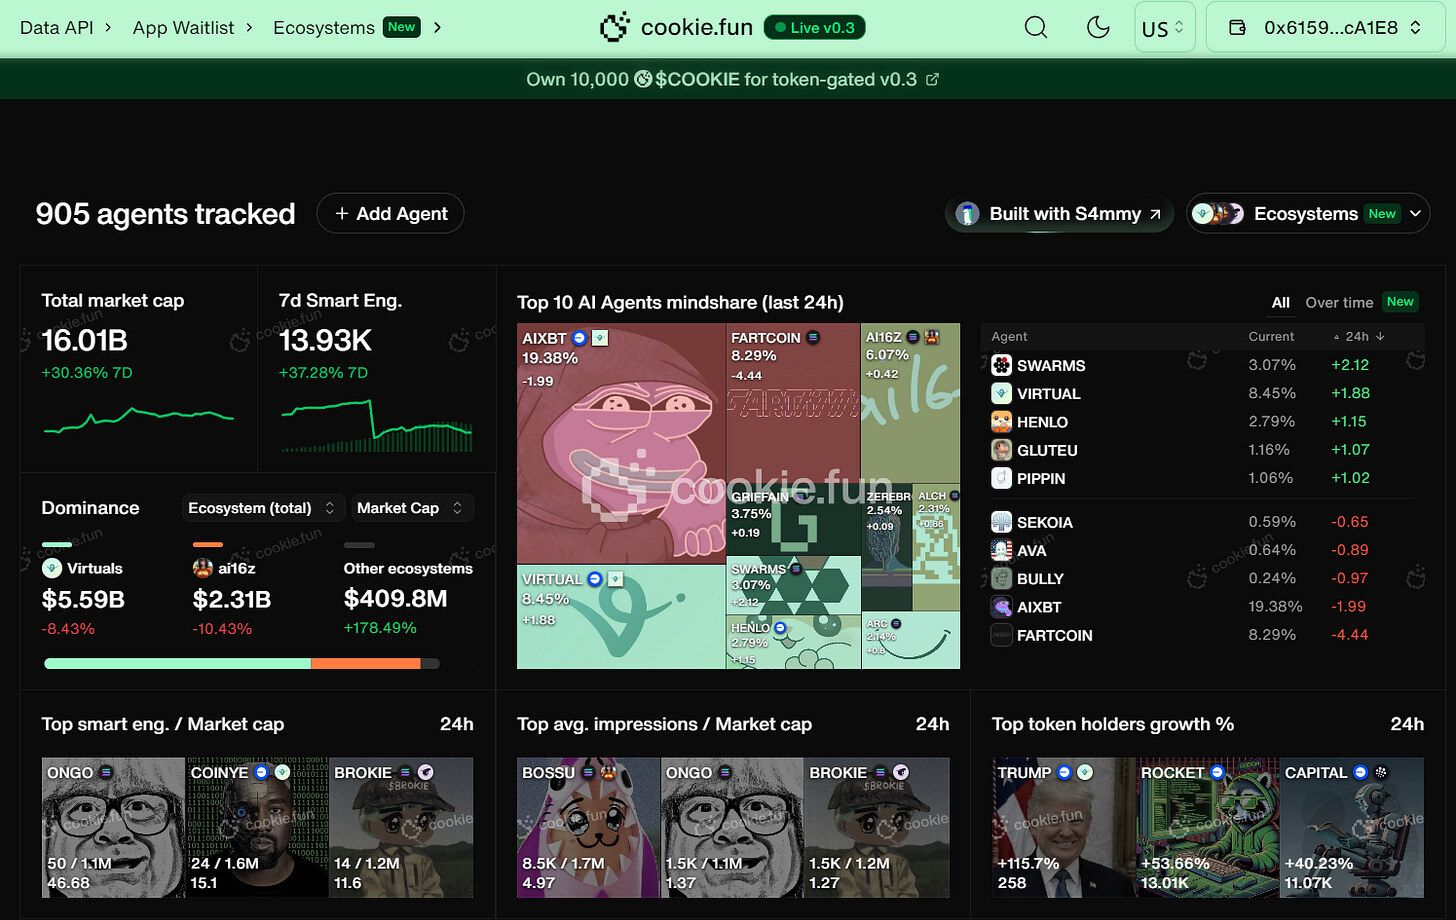Click the BULLY agent avatar icon

1001,578
